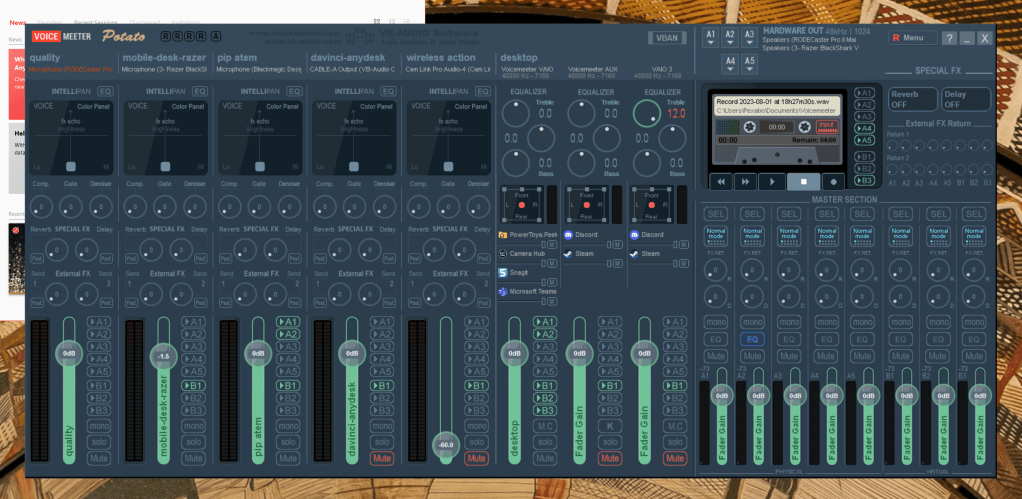Image resolution: width=1022 pixels, height=499 pixels.
Task: Toggle solo on the quality strip
Action: click(x=99, y=442)
